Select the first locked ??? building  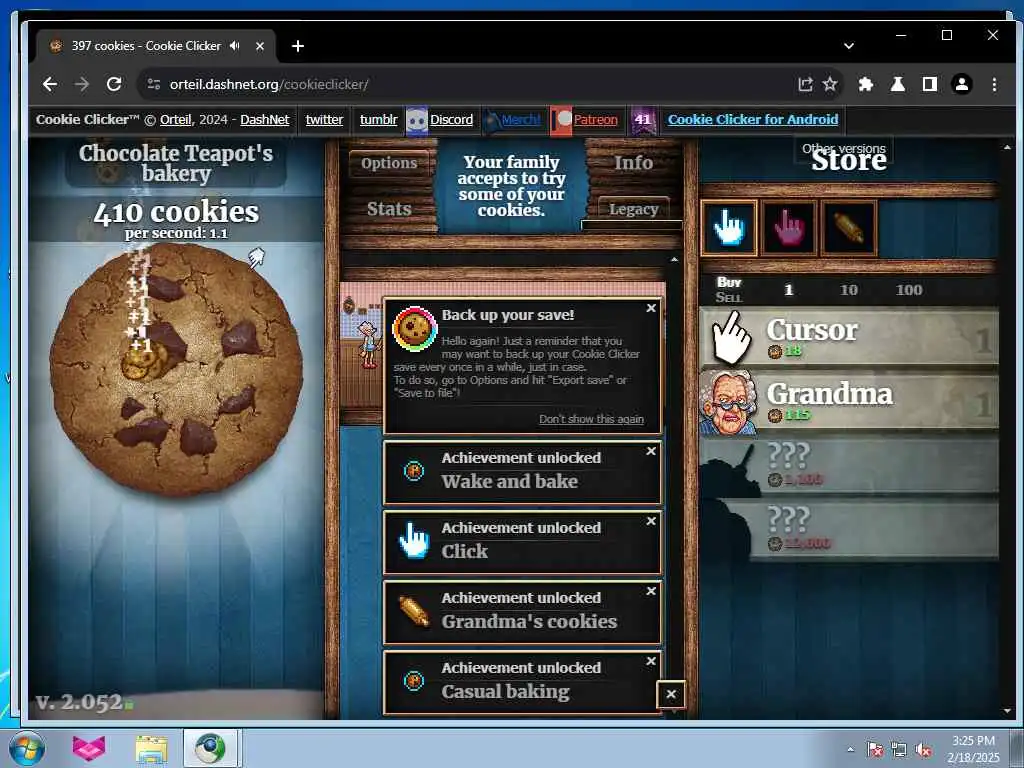tap(849, 465)
